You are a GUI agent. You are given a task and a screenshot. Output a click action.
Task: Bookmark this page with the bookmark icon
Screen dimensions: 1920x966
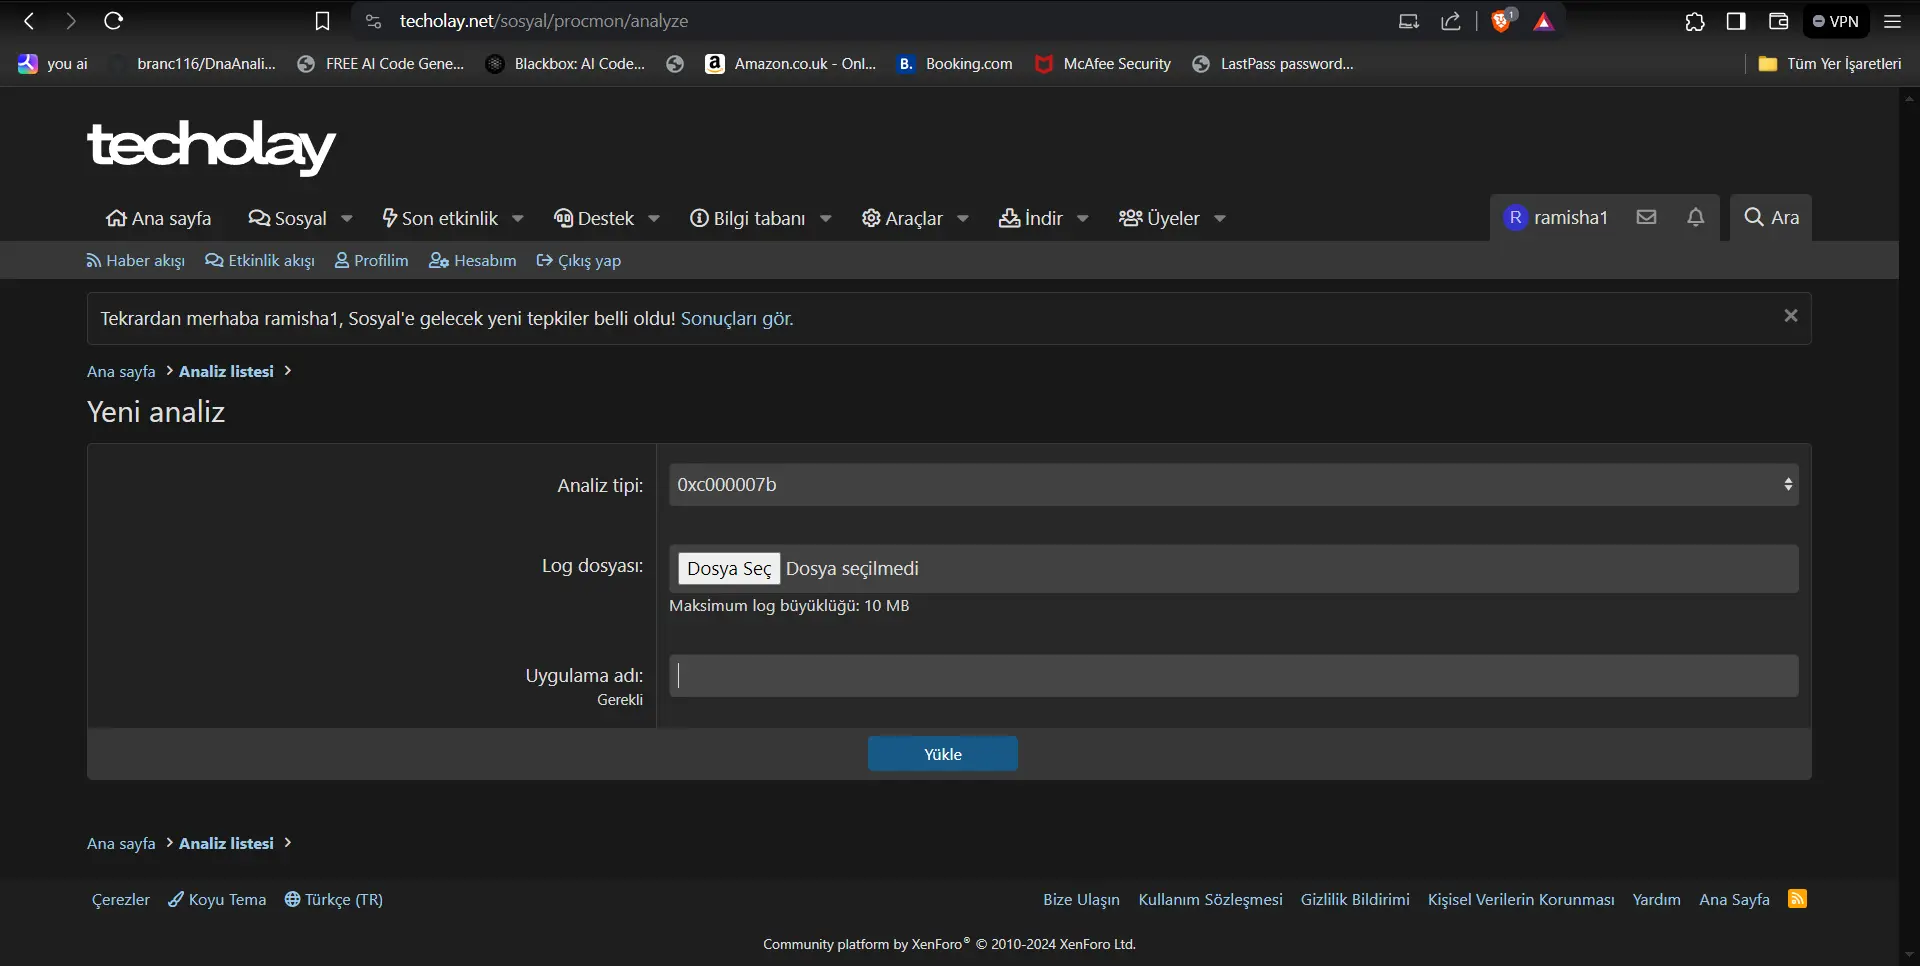(x=322, y=21)
